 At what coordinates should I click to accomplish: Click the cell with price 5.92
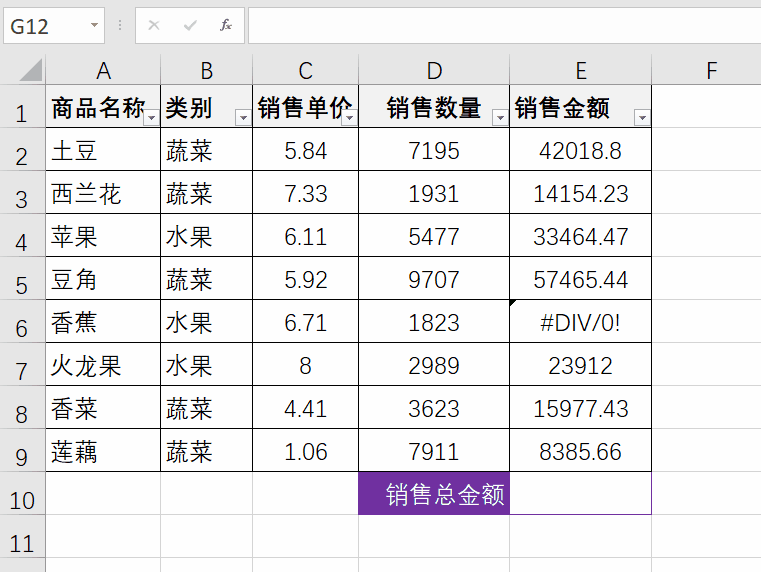[305, 278]
